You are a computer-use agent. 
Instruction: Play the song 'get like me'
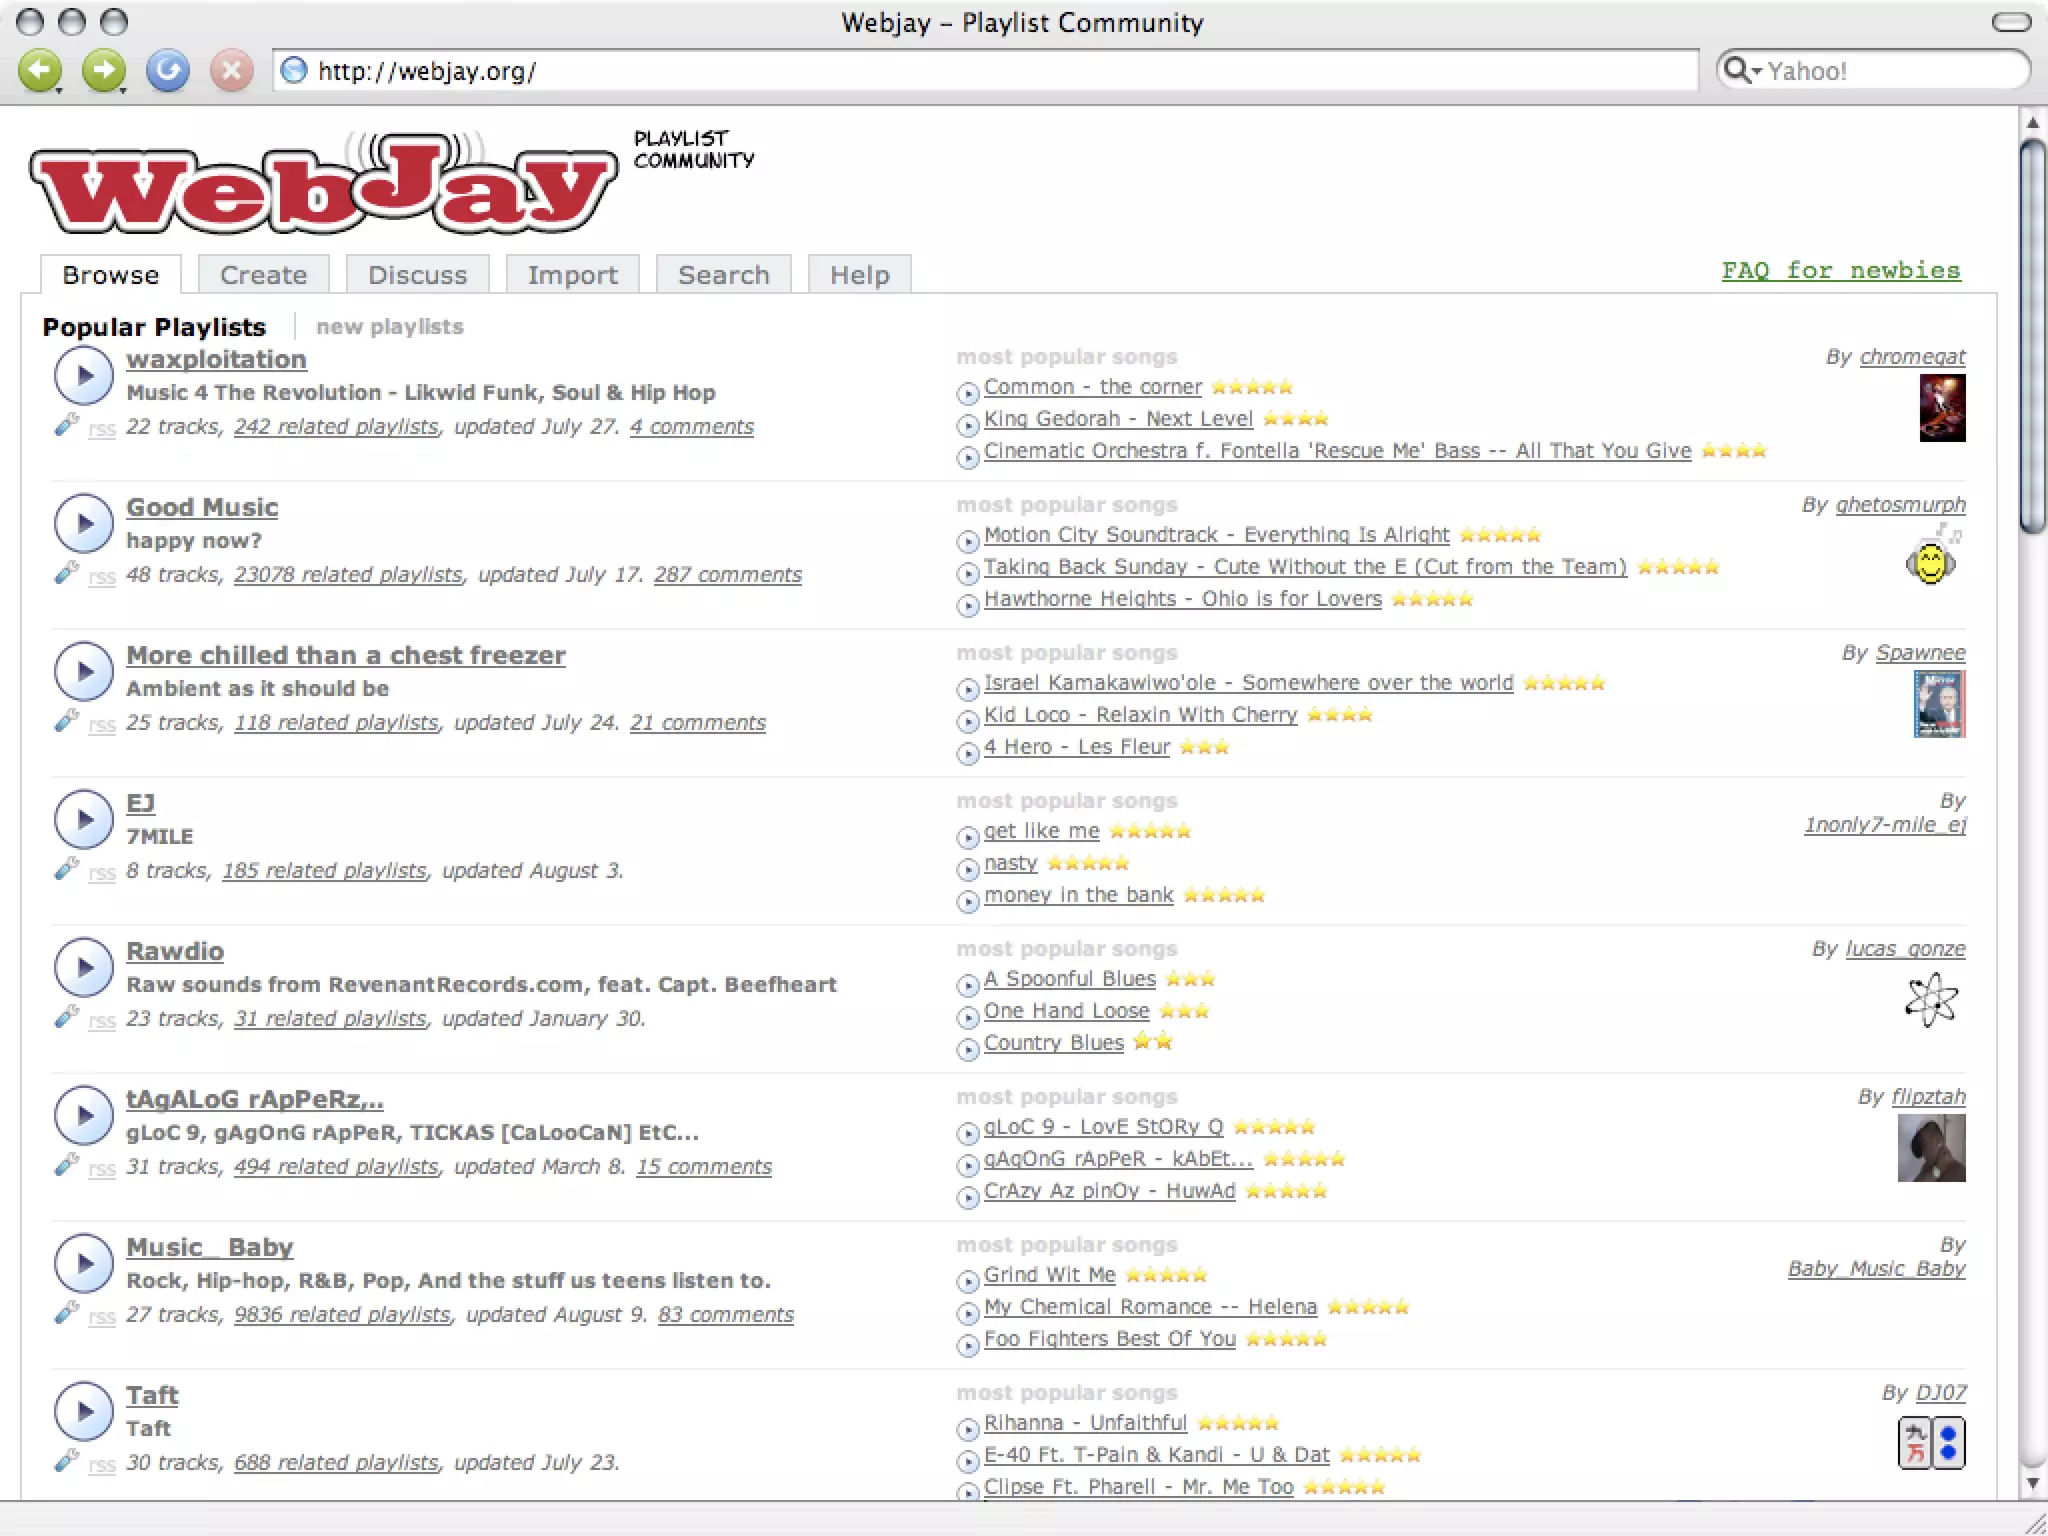967,837
